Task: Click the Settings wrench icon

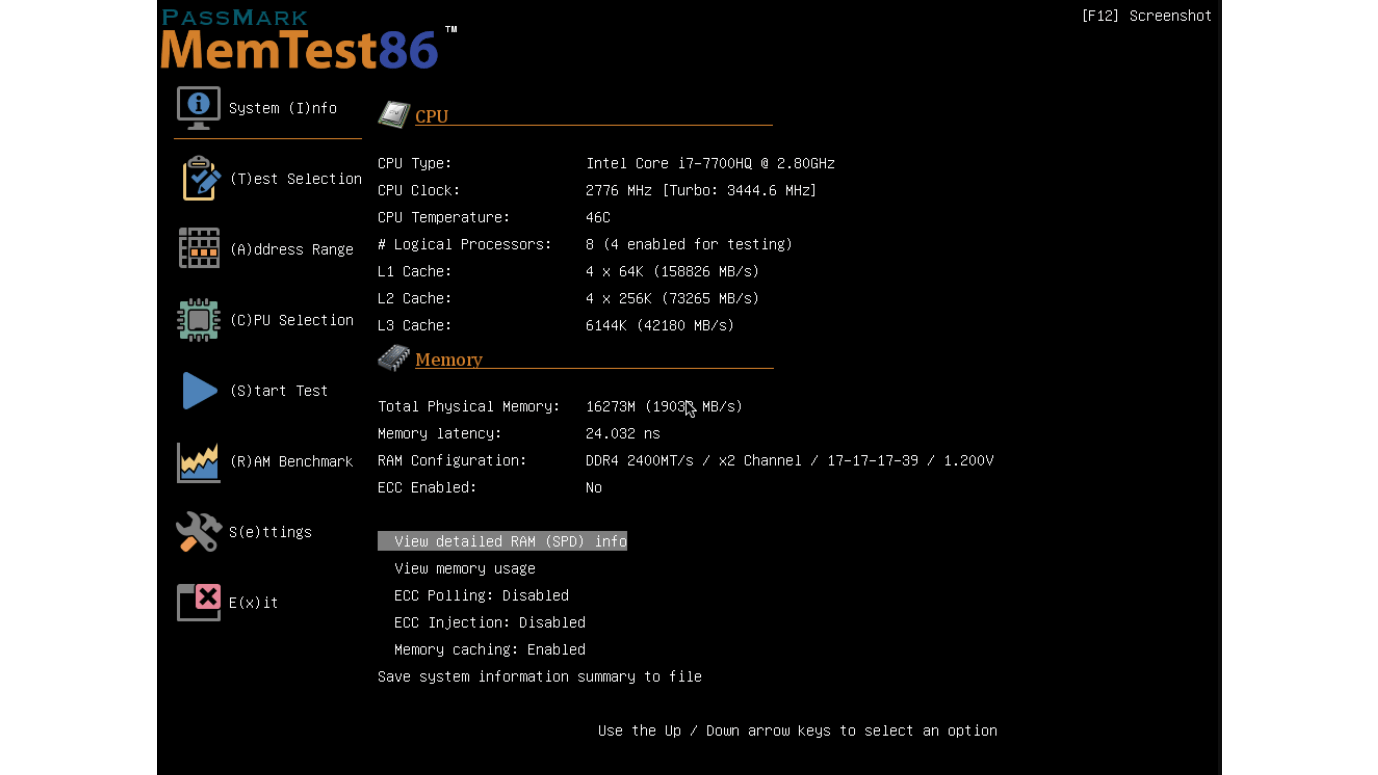Action: click(199, 532)
